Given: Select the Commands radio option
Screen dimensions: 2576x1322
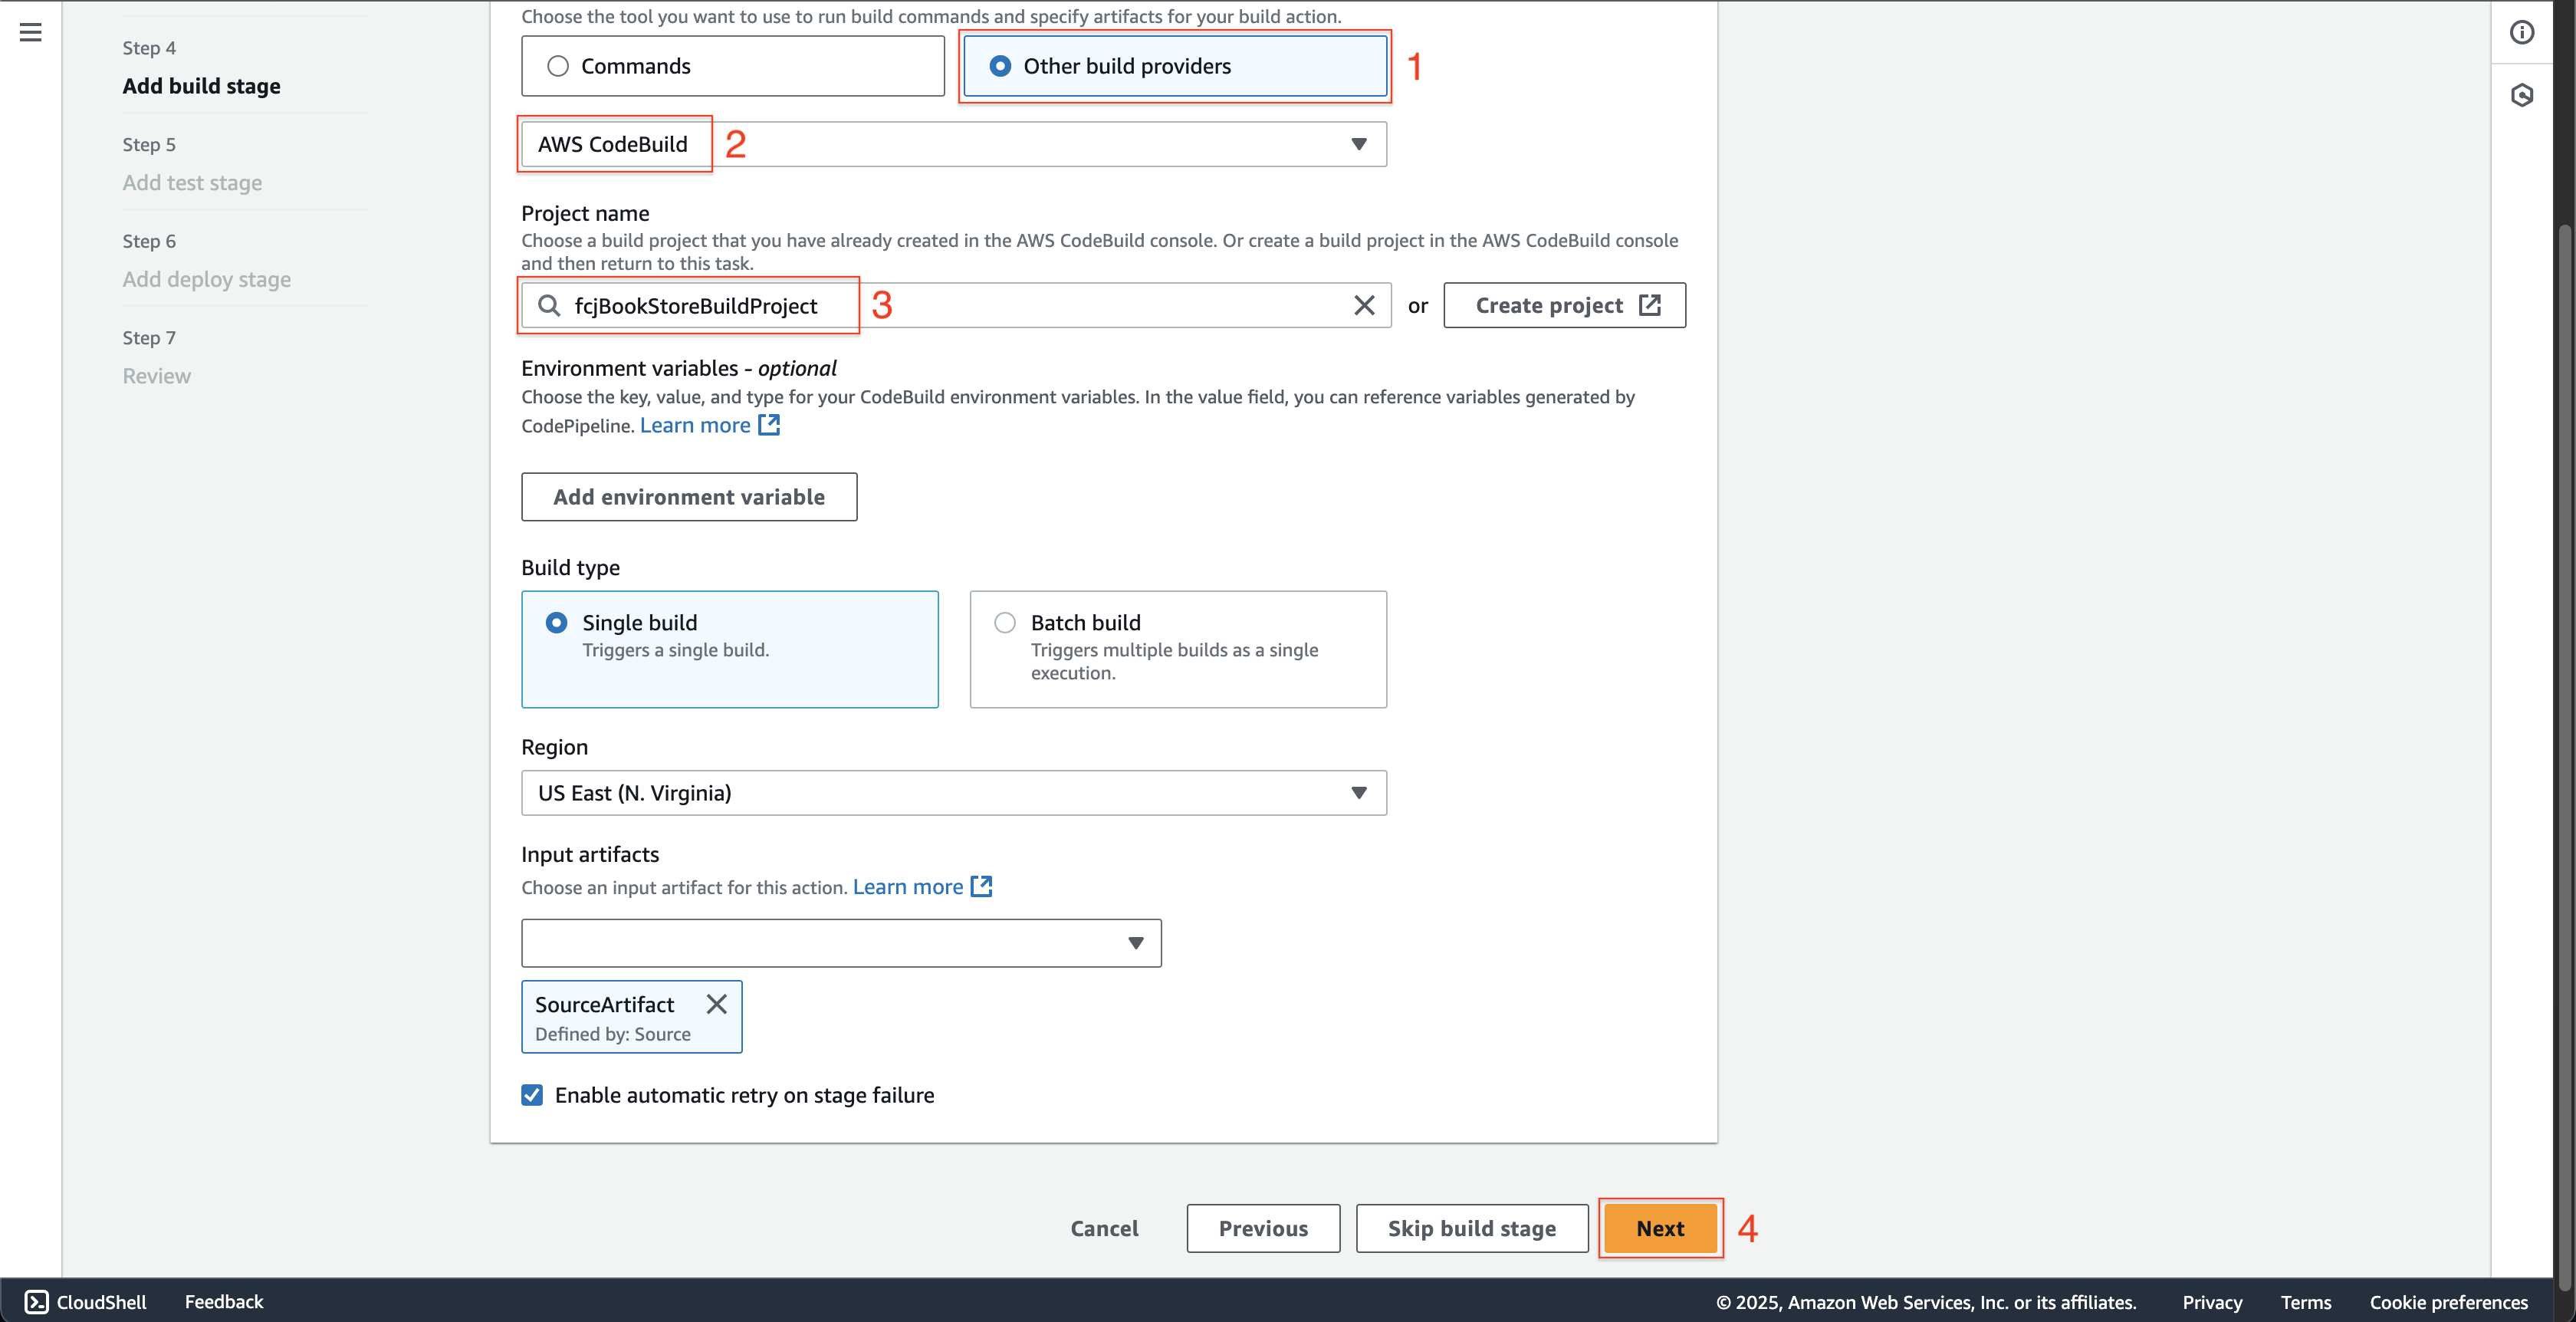Looking at the screenshot, I should [733, 66].
